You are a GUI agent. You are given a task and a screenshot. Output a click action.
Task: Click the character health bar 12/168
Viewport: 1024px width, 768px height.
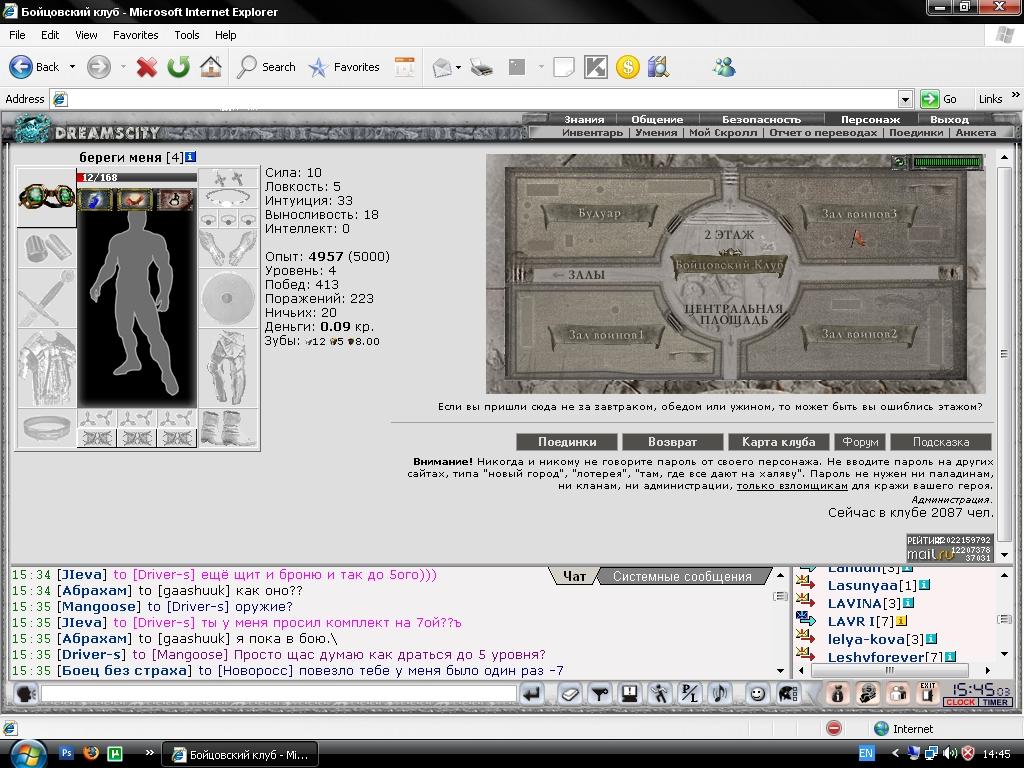pyautogui.click(x=136, y=177)
